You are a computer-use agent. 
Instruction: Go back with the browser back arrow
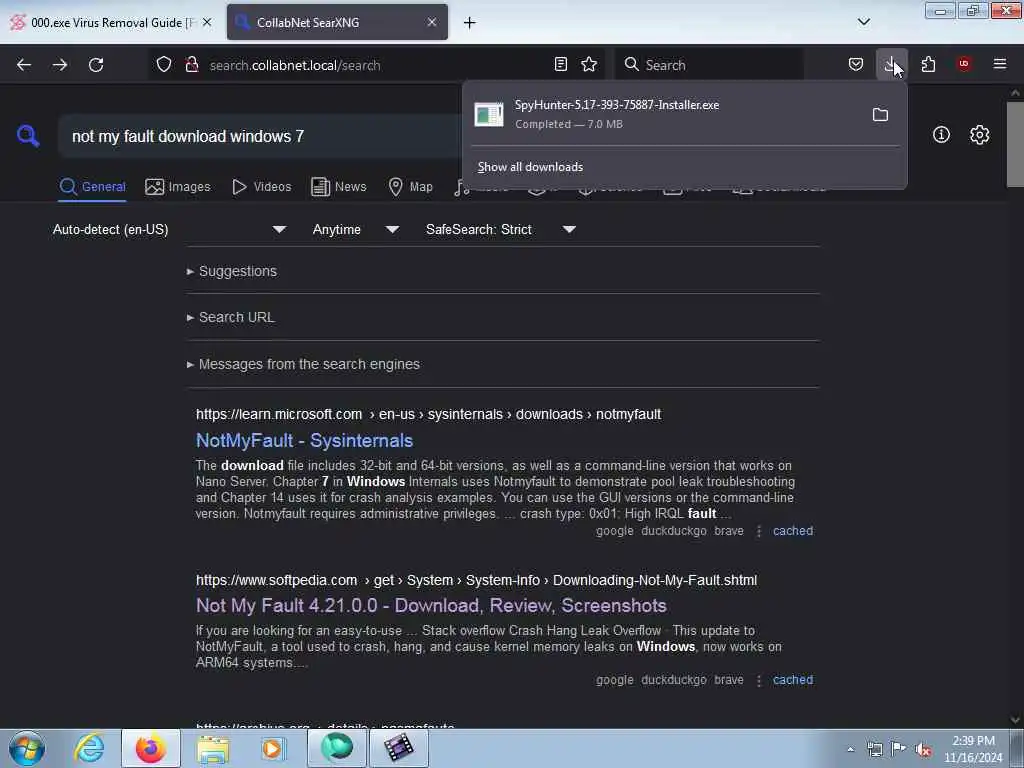tap(24, 65)
